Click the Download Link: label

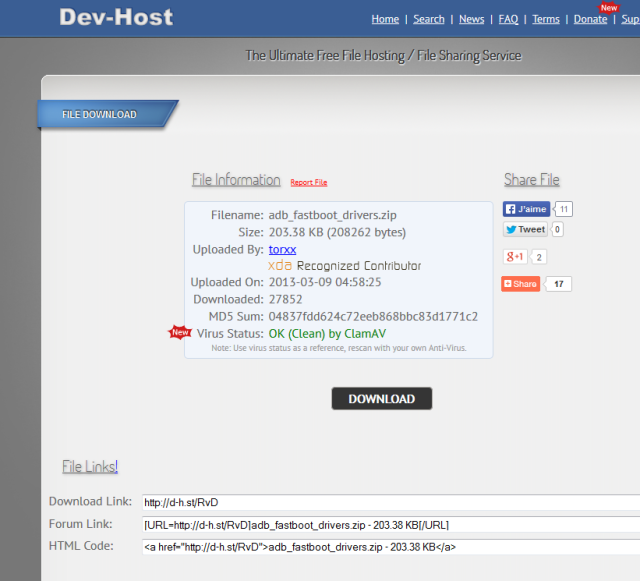[90, 501]
